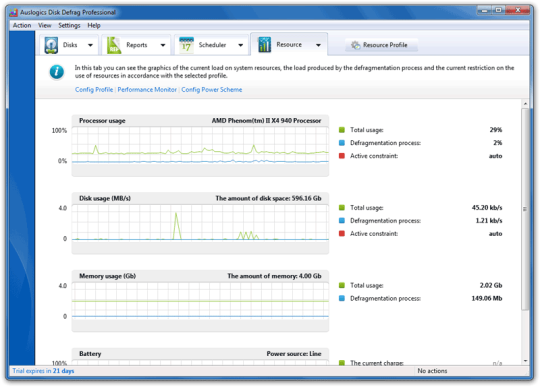540x387 pixels.
Task: Click the 'Power source: Line' text
Action: click(294, 354)
